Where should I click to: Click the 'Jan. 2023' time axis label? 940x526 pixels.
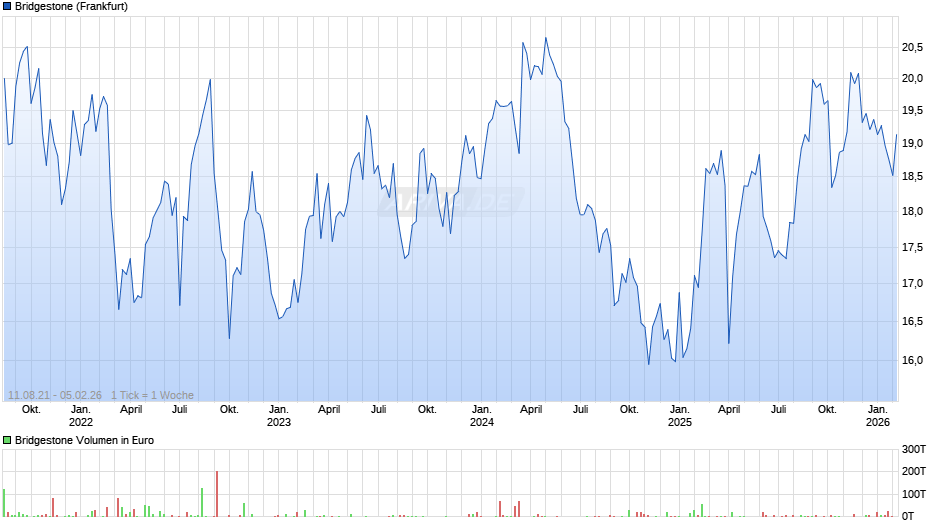[x=279, y=416]
